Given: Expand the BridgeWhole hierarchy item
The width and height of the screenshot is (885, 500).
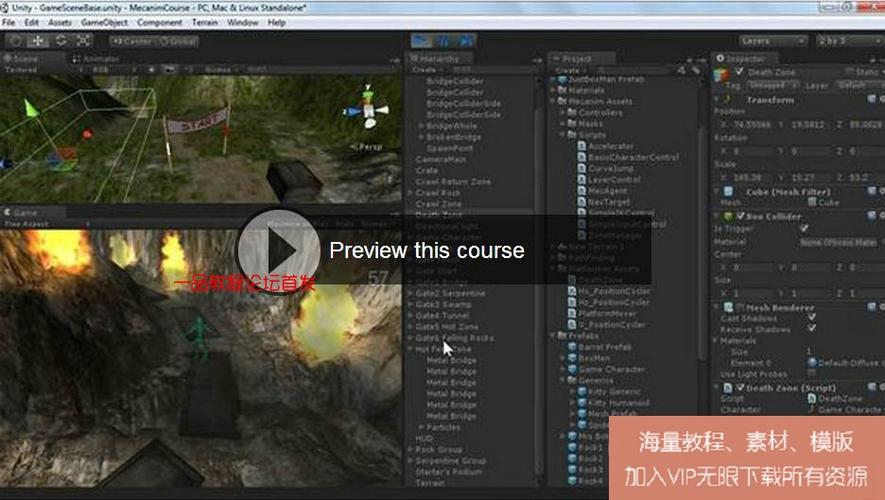Looking at the screenshot, I should click(421, 126).
